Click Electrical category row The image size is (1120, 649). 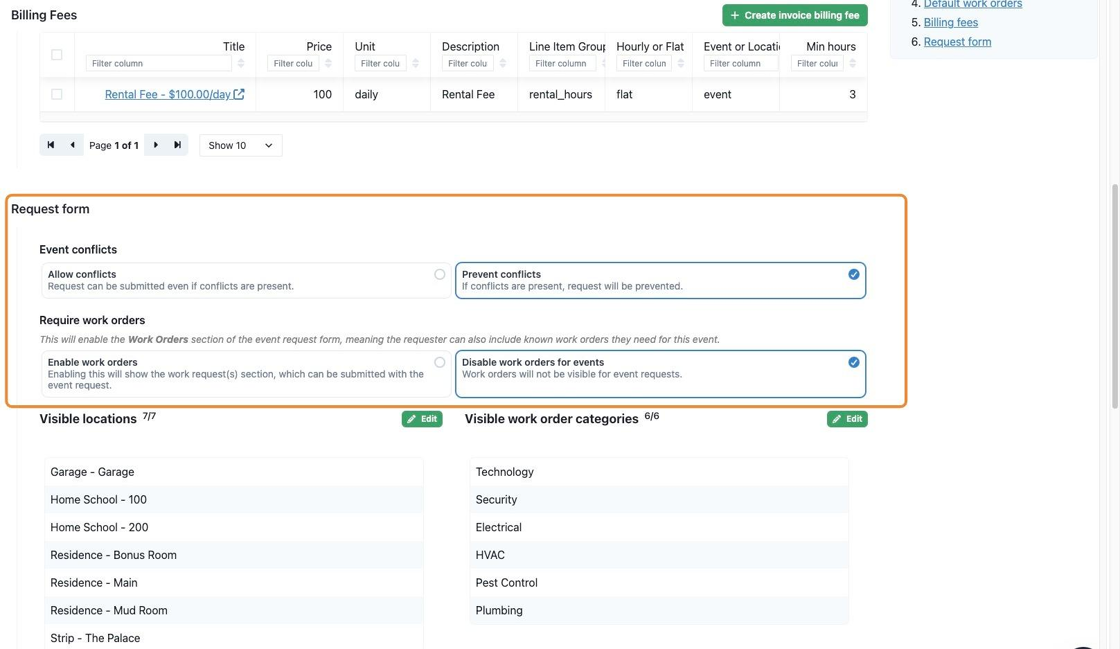(659, 528)
